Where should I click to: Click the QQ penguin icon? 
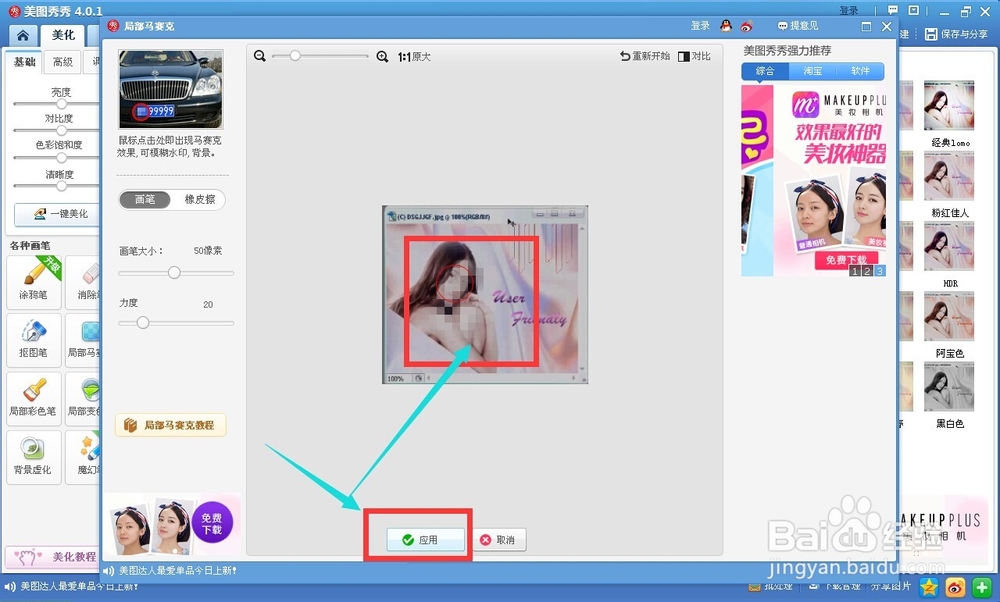coord(726,26)
